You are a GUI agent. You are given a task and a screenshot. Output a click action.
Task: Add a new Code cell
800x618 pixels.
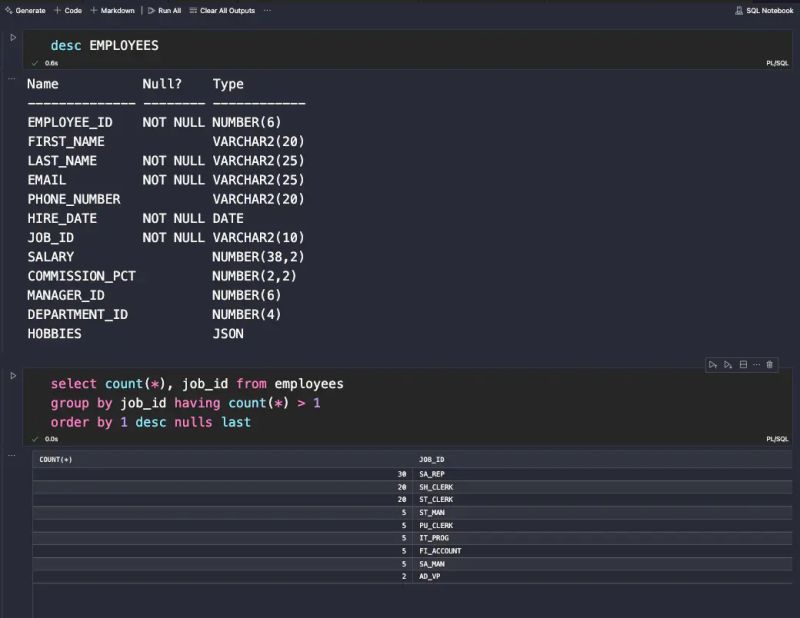(70, 10)
